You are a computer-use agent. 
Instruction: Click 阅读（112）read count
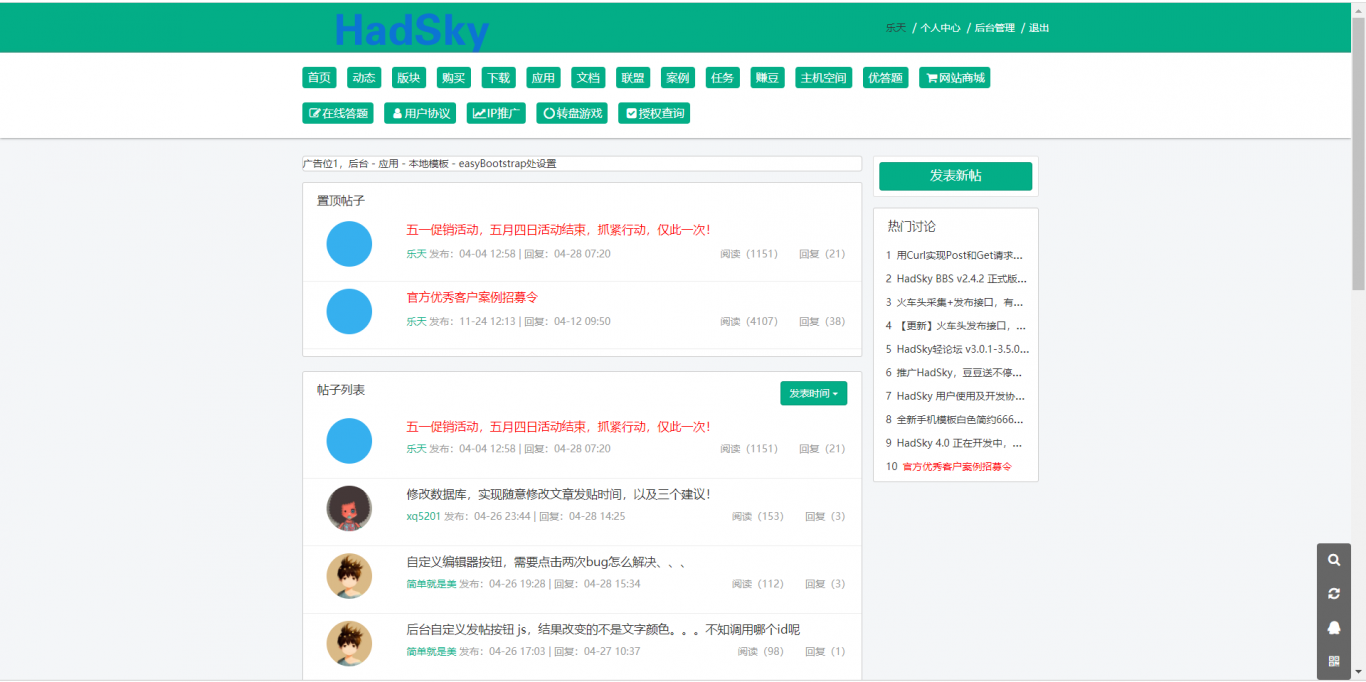[758, 584]
